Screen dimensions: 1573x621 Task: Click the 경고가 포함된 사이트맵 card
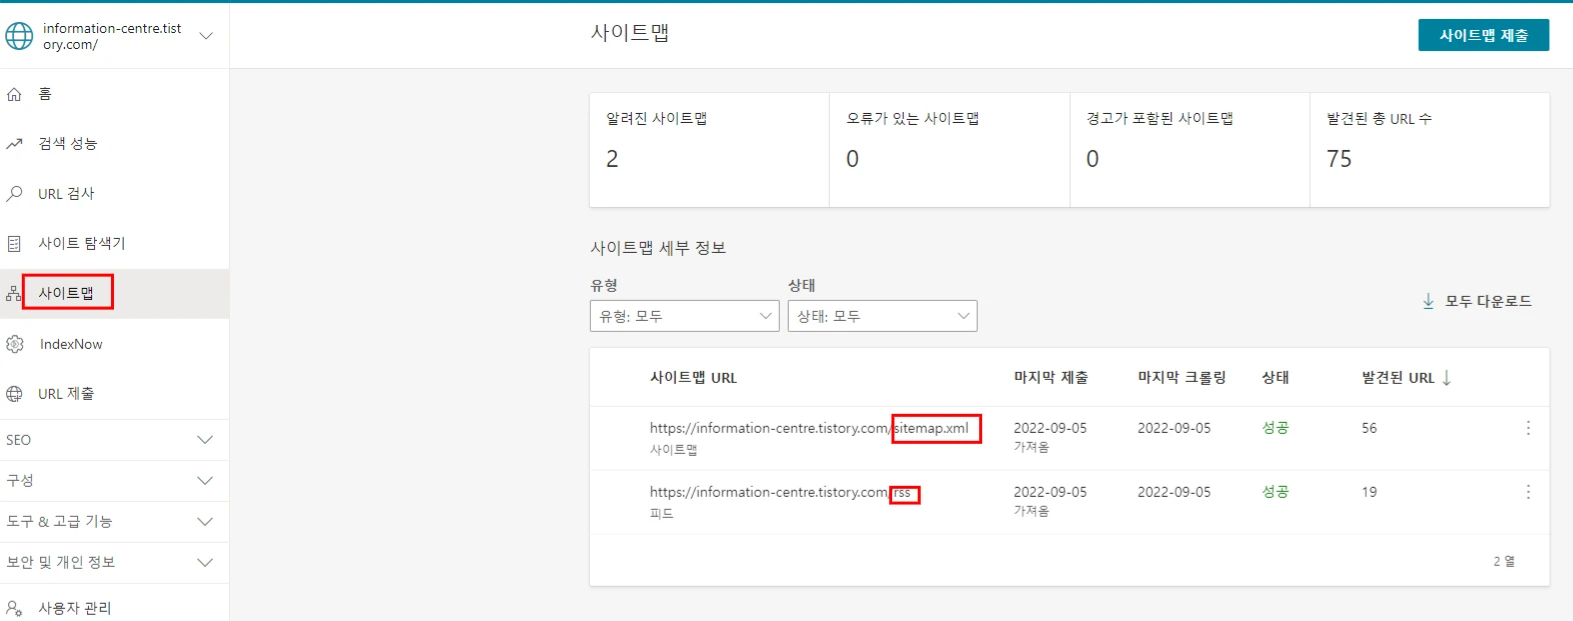tap(1190, 150)
